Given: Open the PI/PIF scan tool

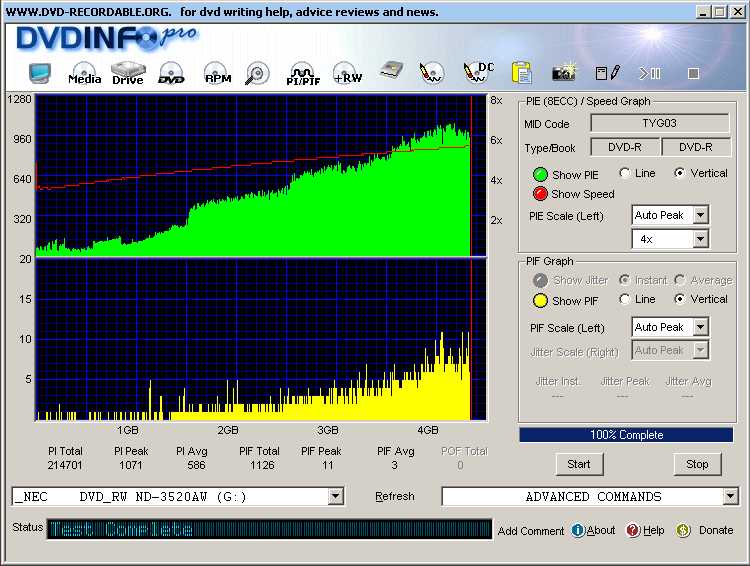Looking at the screenshot, I should pos(302,74).
